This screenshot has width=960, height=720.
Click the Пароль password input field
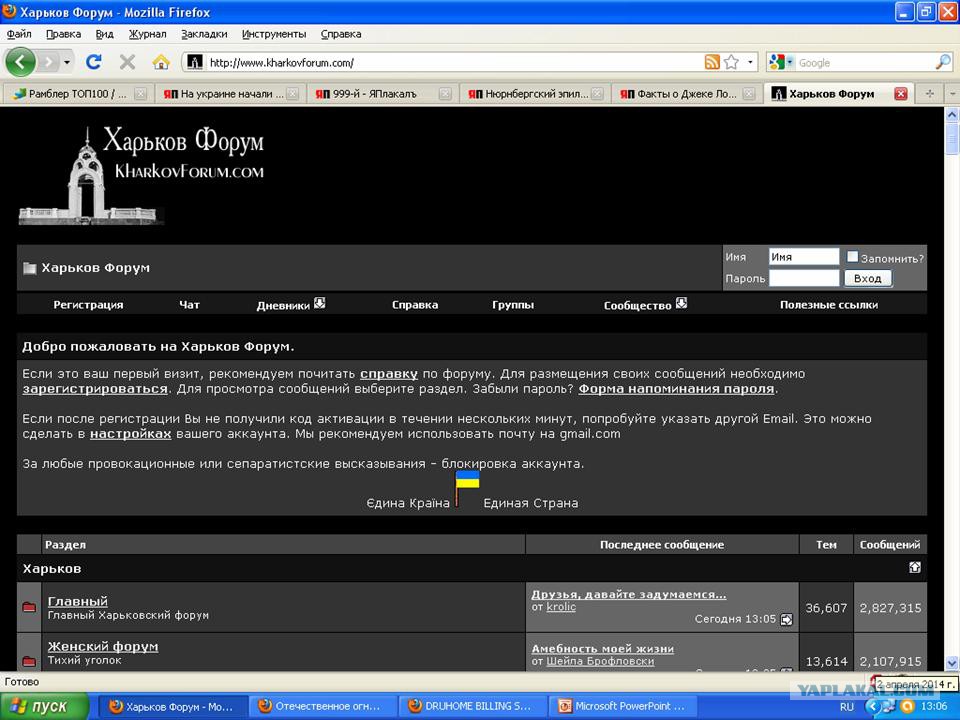coord(804,279)
